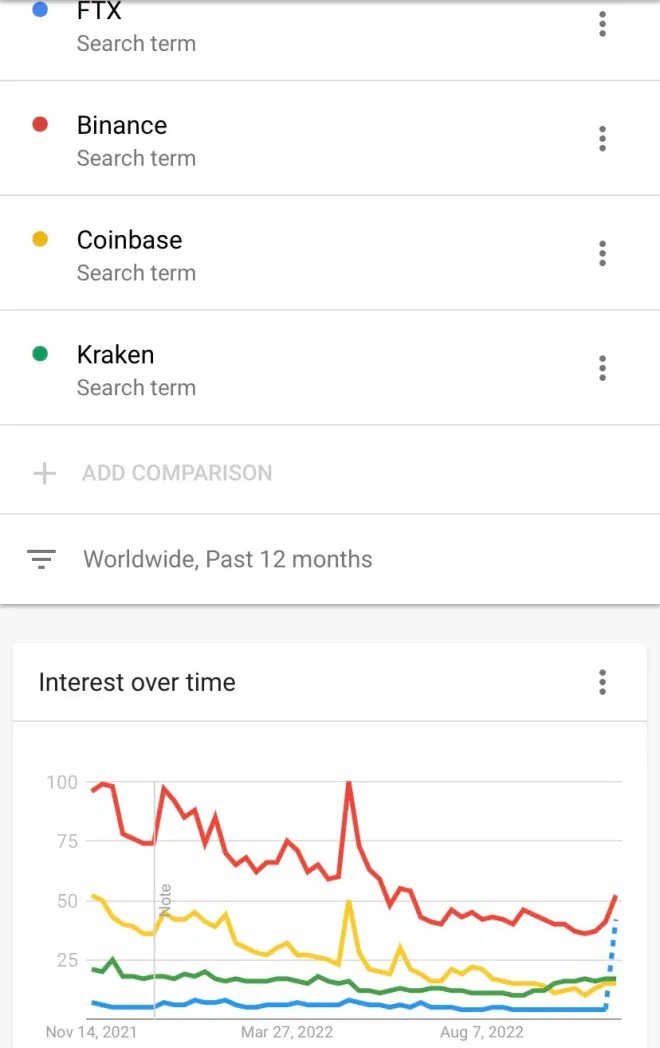Click the yellow Coinbase color dot
This screenshot has width=660, height=1048.
(x=40, y=240)
